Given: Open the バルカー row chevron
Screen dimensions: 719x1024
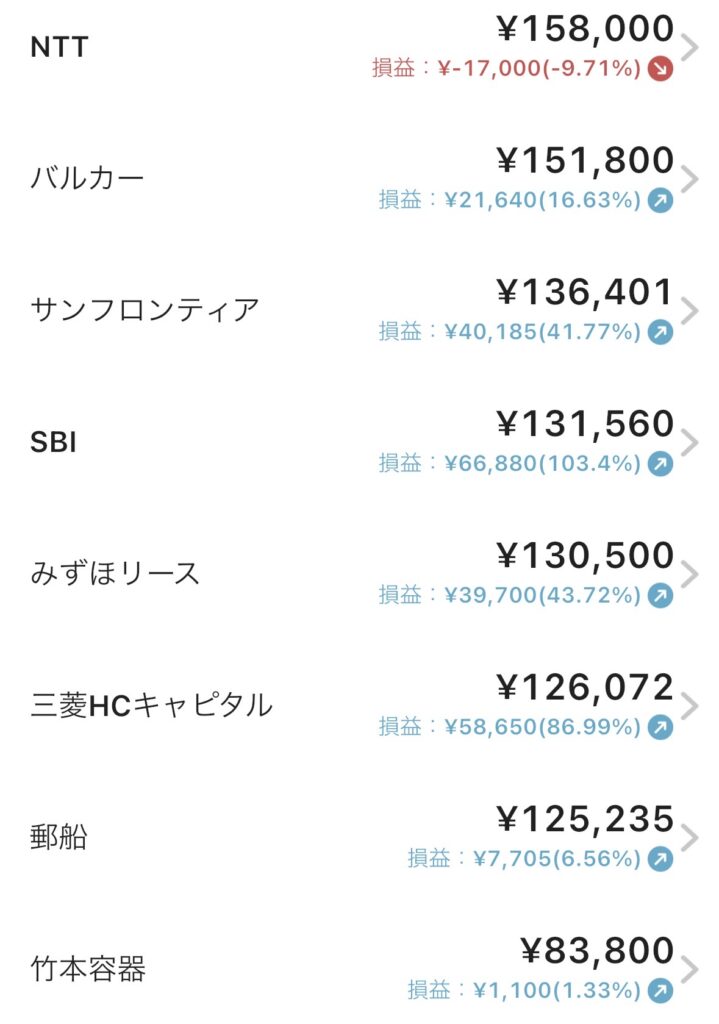Looking at the screenshot, I should coord(690,179).
